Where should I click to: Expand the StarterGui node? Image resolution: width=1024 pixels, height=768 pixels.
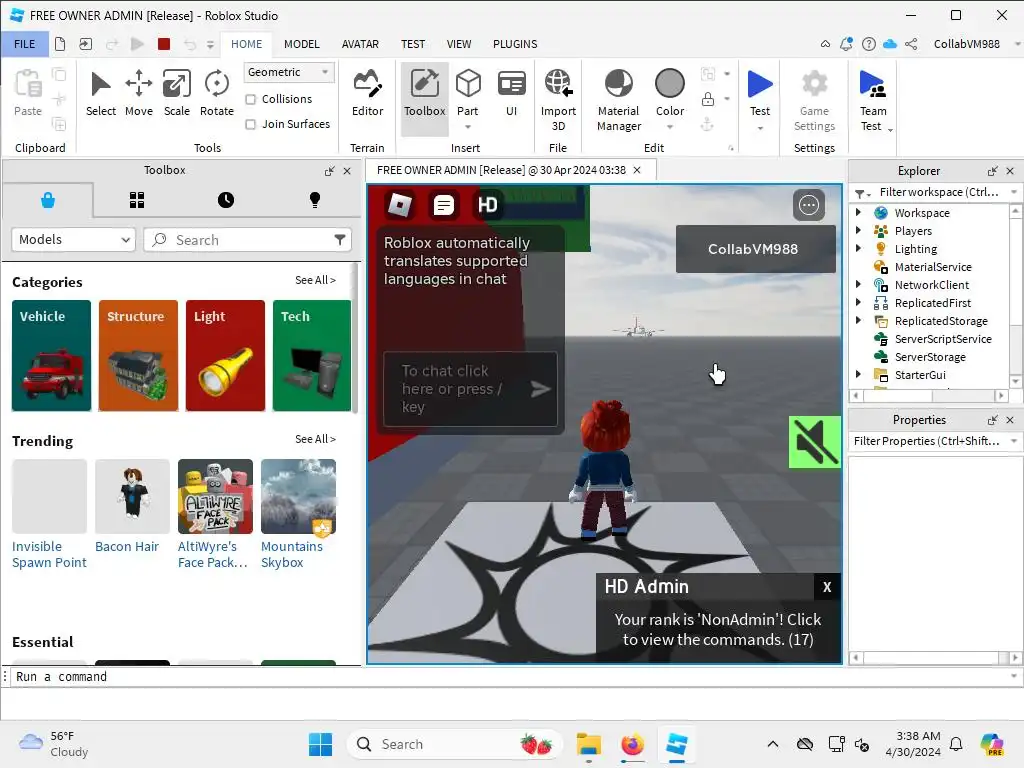[x=858, y=374]
